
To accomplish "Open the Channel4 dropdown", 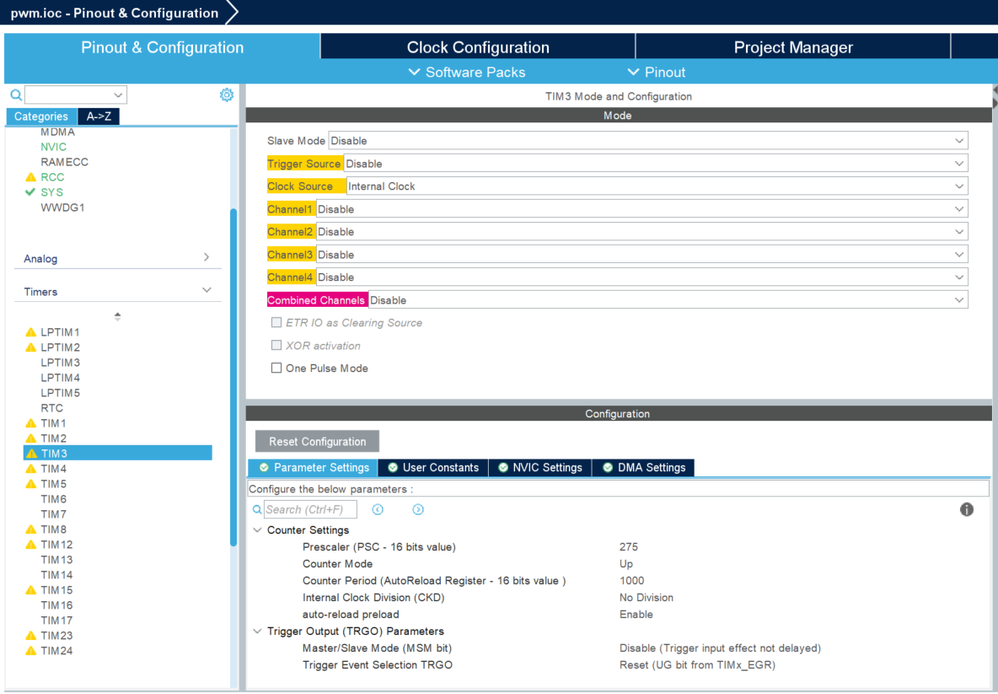I will tap(642, 277).
